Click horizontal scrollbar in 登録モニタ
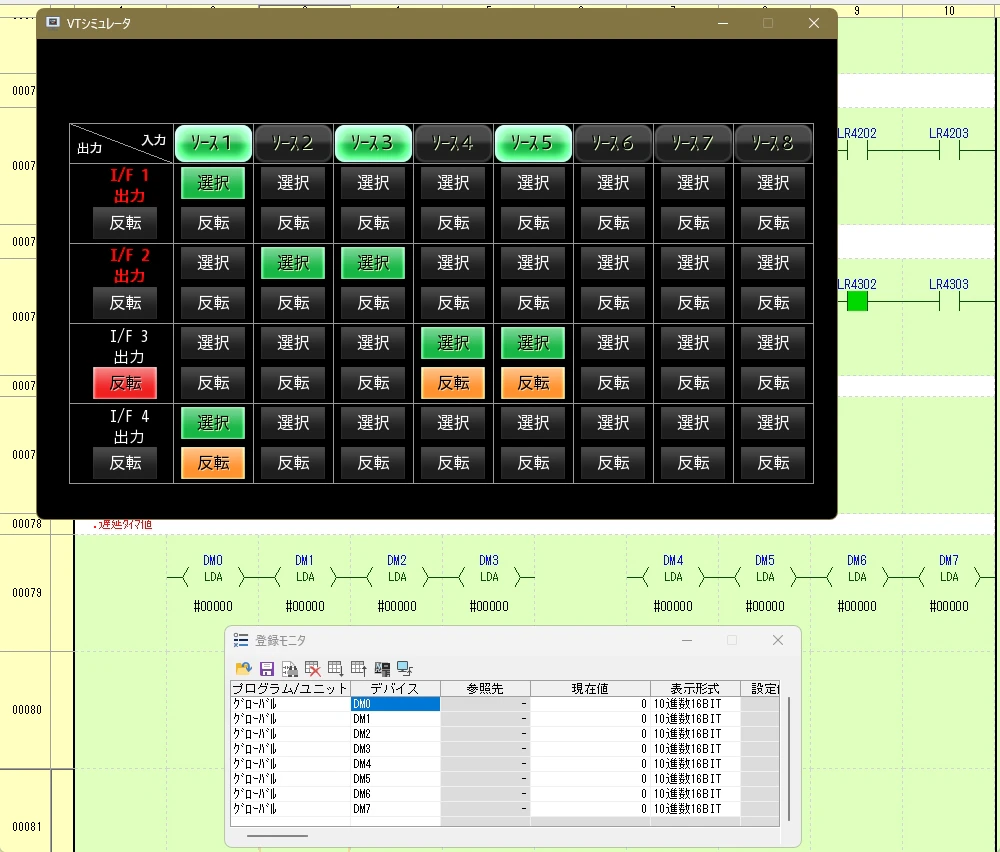1000x852 pixels. pyautogui.click(x=277, y=835)
